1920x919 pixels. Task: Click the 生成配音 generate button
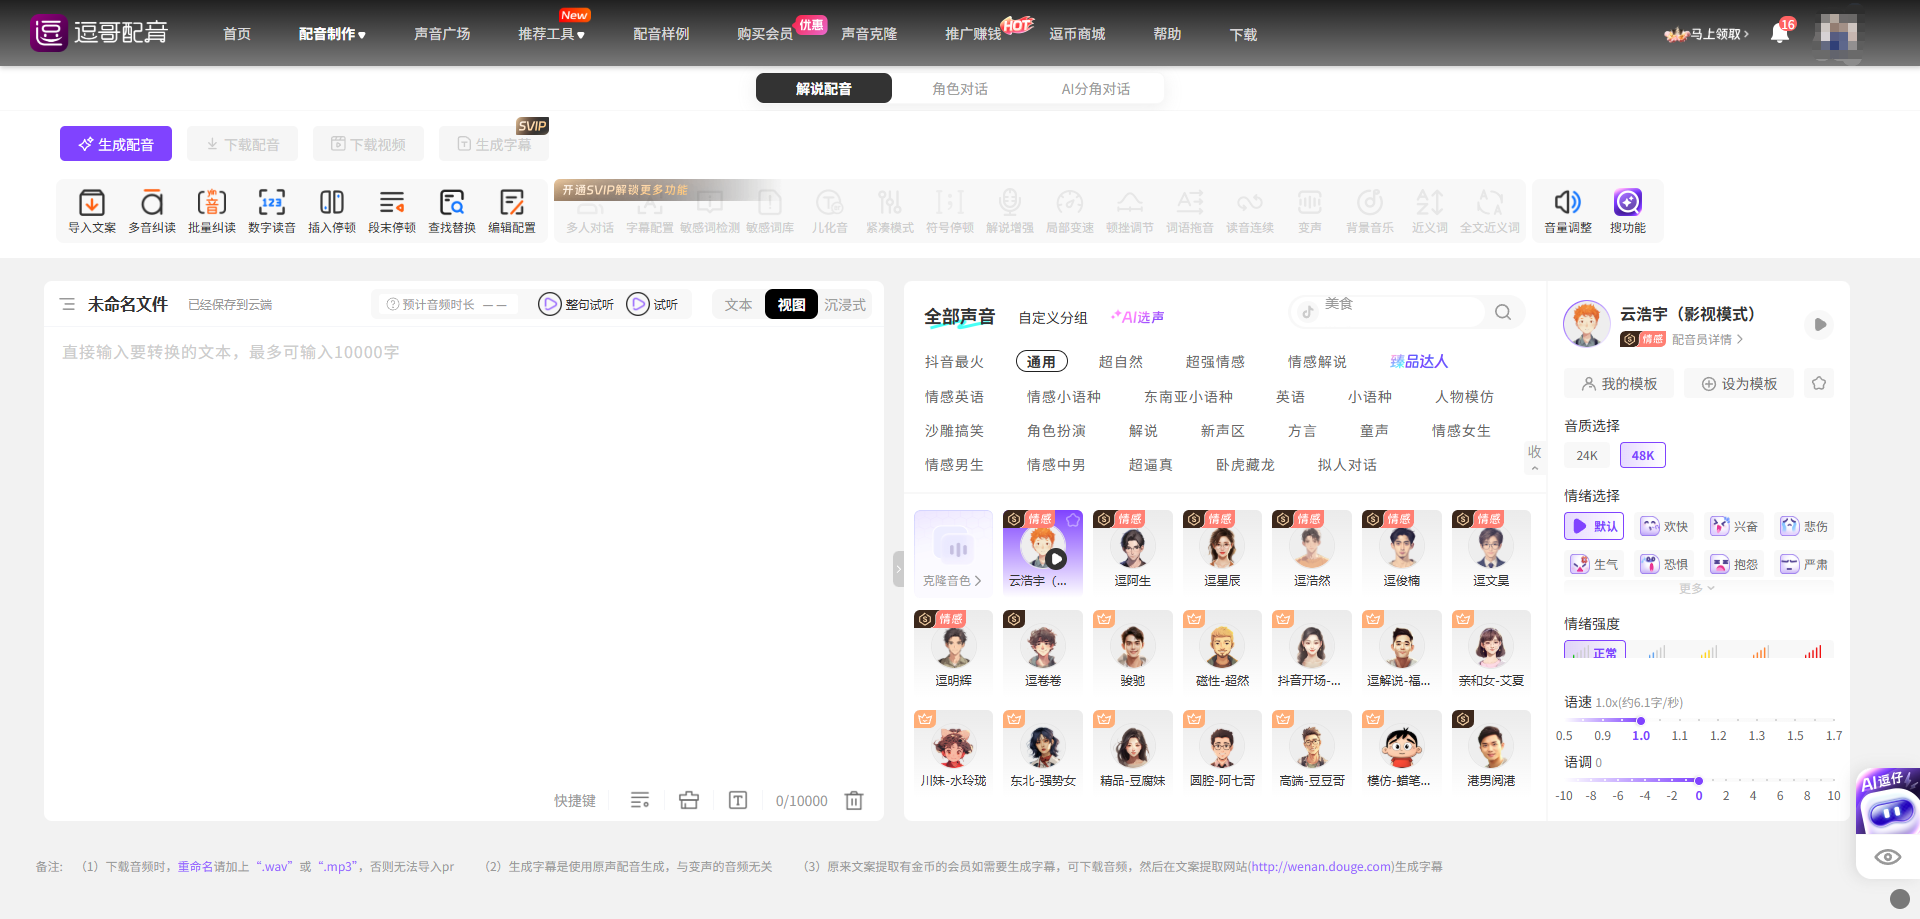point(116,144)
